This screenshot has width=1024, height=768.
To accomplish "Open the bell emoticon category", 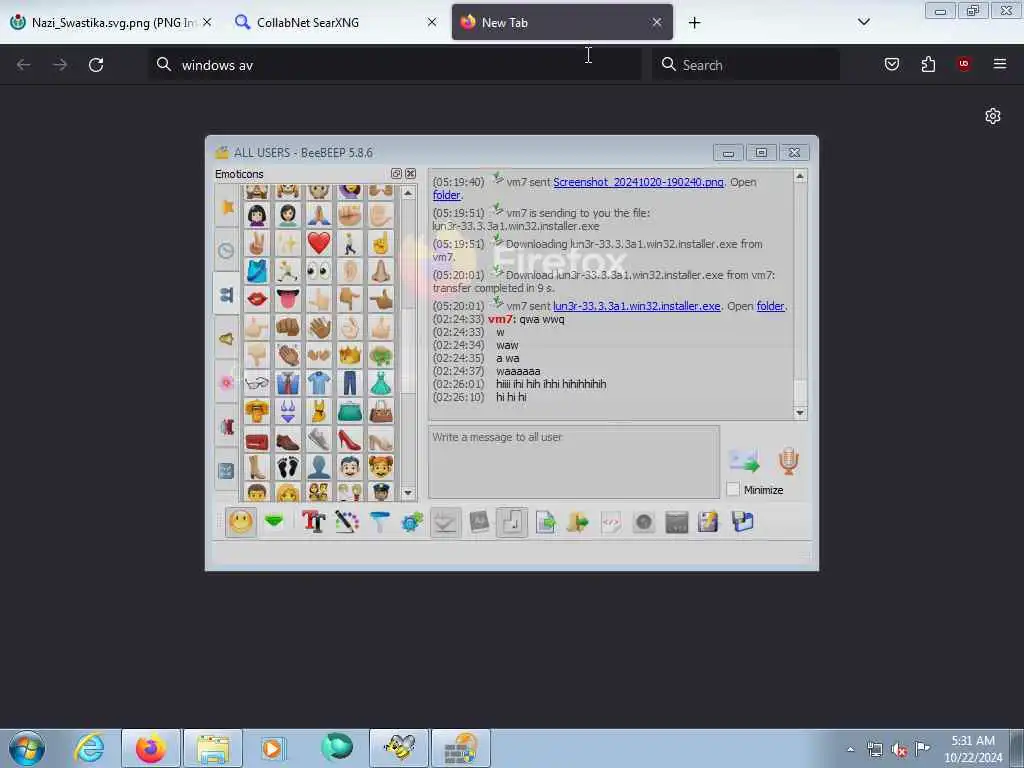I will [227, 338].
